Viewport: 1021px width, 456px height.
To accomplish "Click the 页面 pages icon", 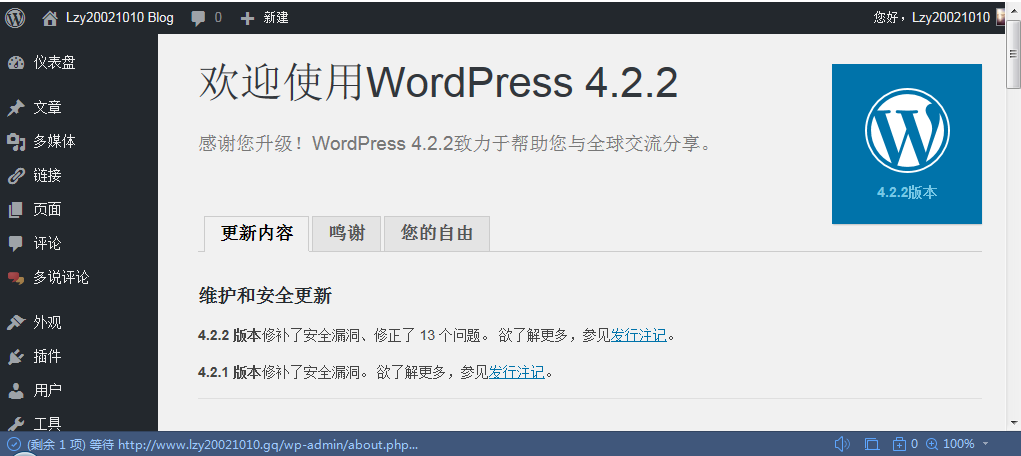I will tap(16, 210).
